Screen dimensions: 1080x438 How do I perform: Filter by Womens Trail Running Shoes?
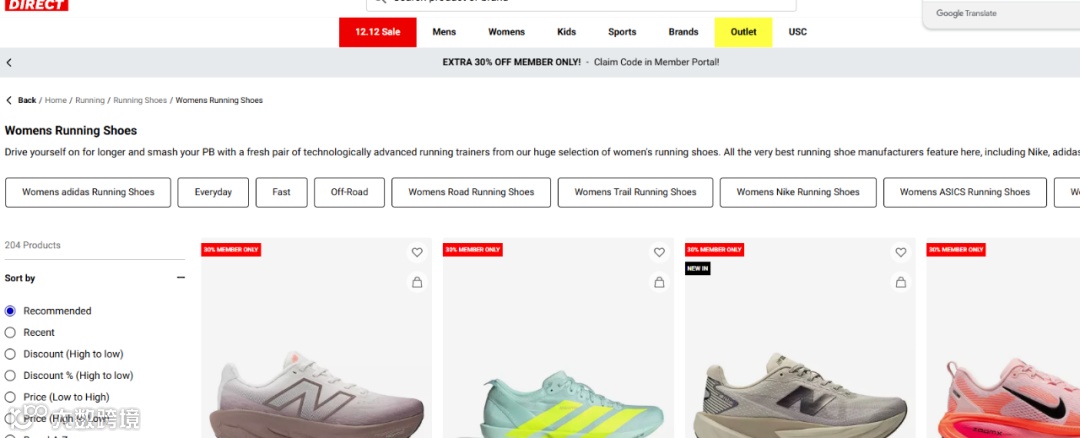tap(635, 192)
